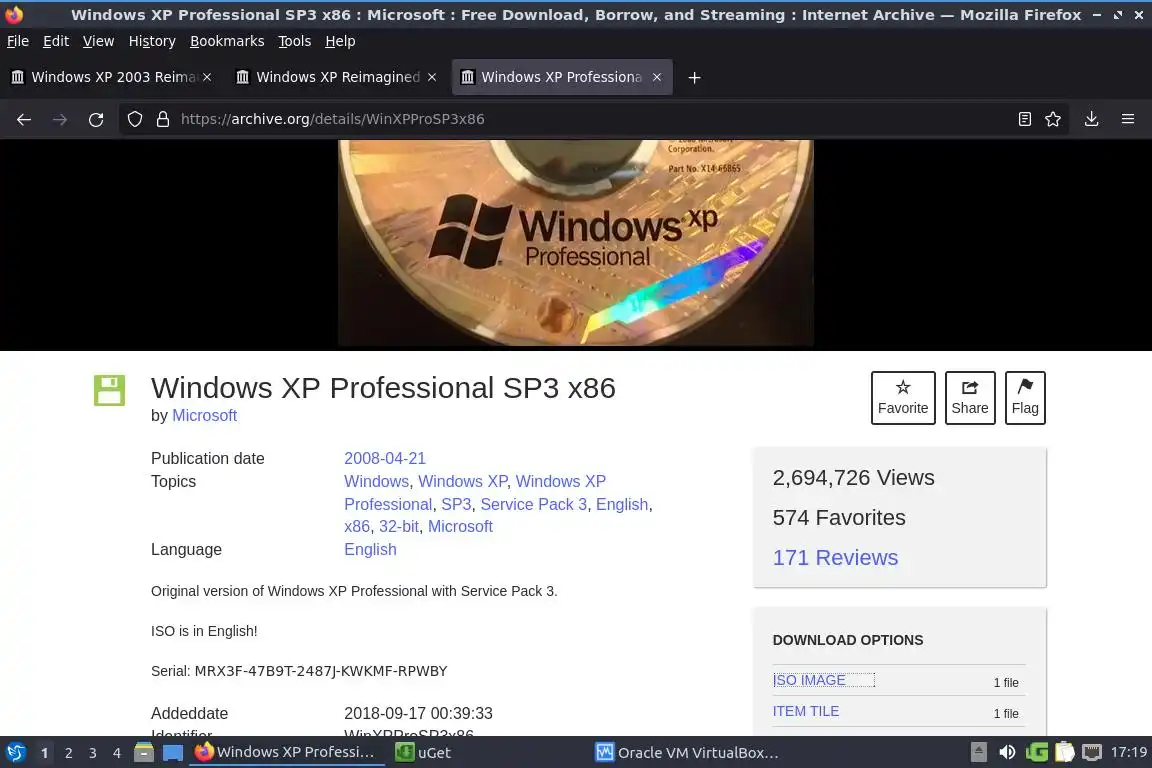This screenshot has width=1152, height=768.
Task: Open the Edit menu
Action: (56, 41)
